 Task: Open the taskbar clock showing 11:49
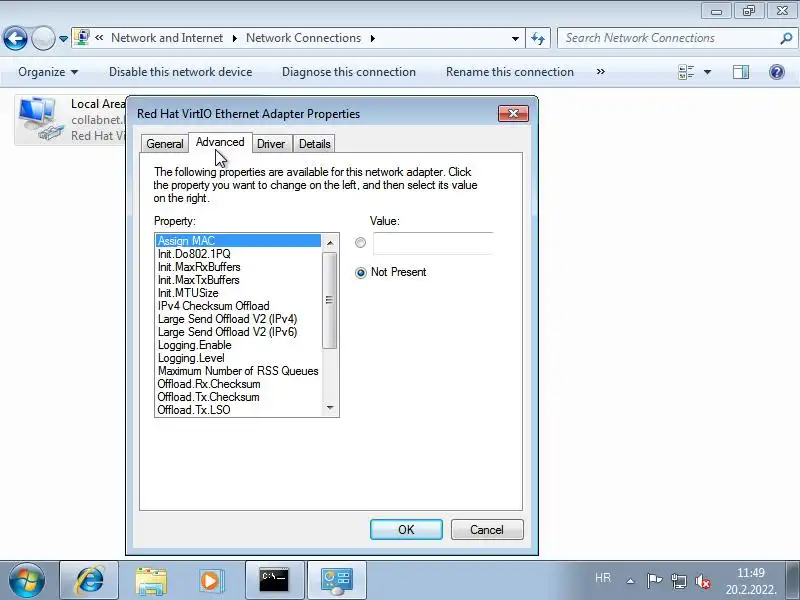[x=751, y=581]
